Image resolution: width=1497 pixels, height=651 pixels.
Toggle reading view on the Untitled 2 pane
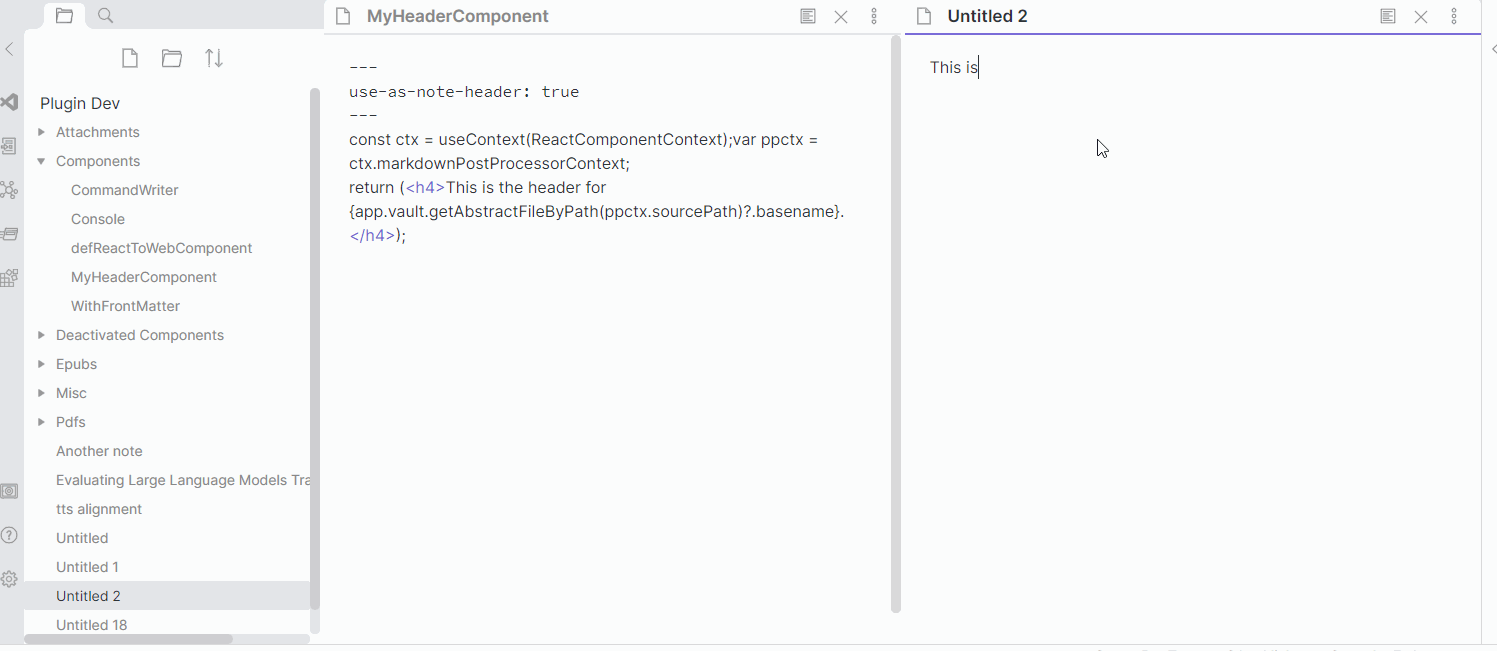tap(1388, 16)
